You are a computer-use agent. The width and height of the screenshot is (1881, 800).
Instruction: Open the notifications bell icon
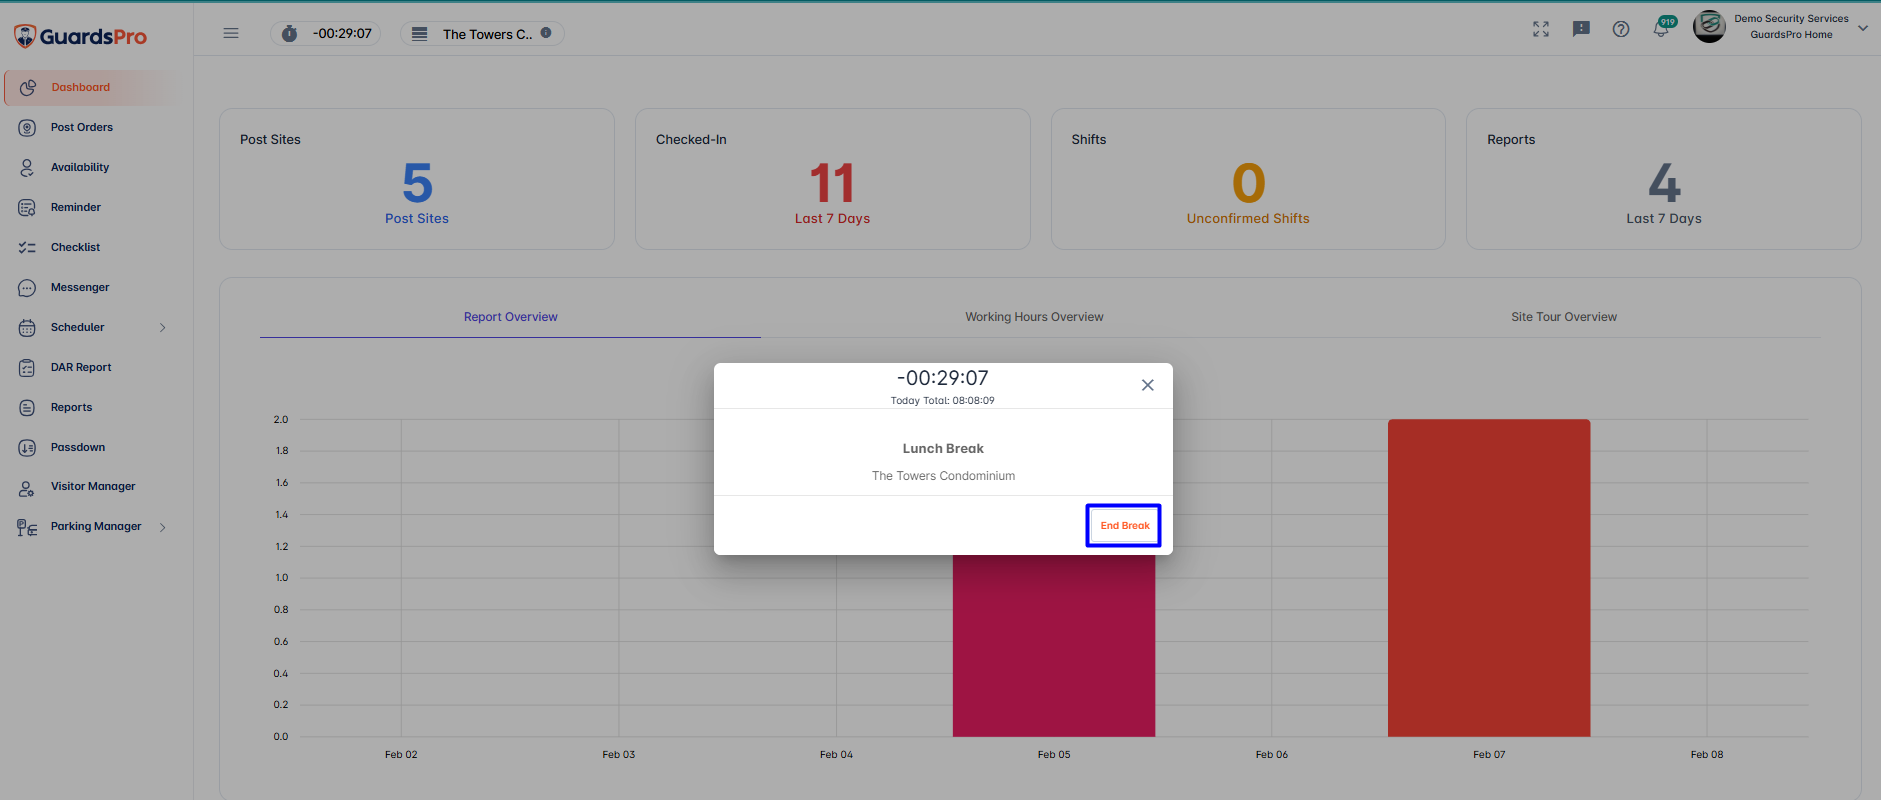tap(1660, 30)
